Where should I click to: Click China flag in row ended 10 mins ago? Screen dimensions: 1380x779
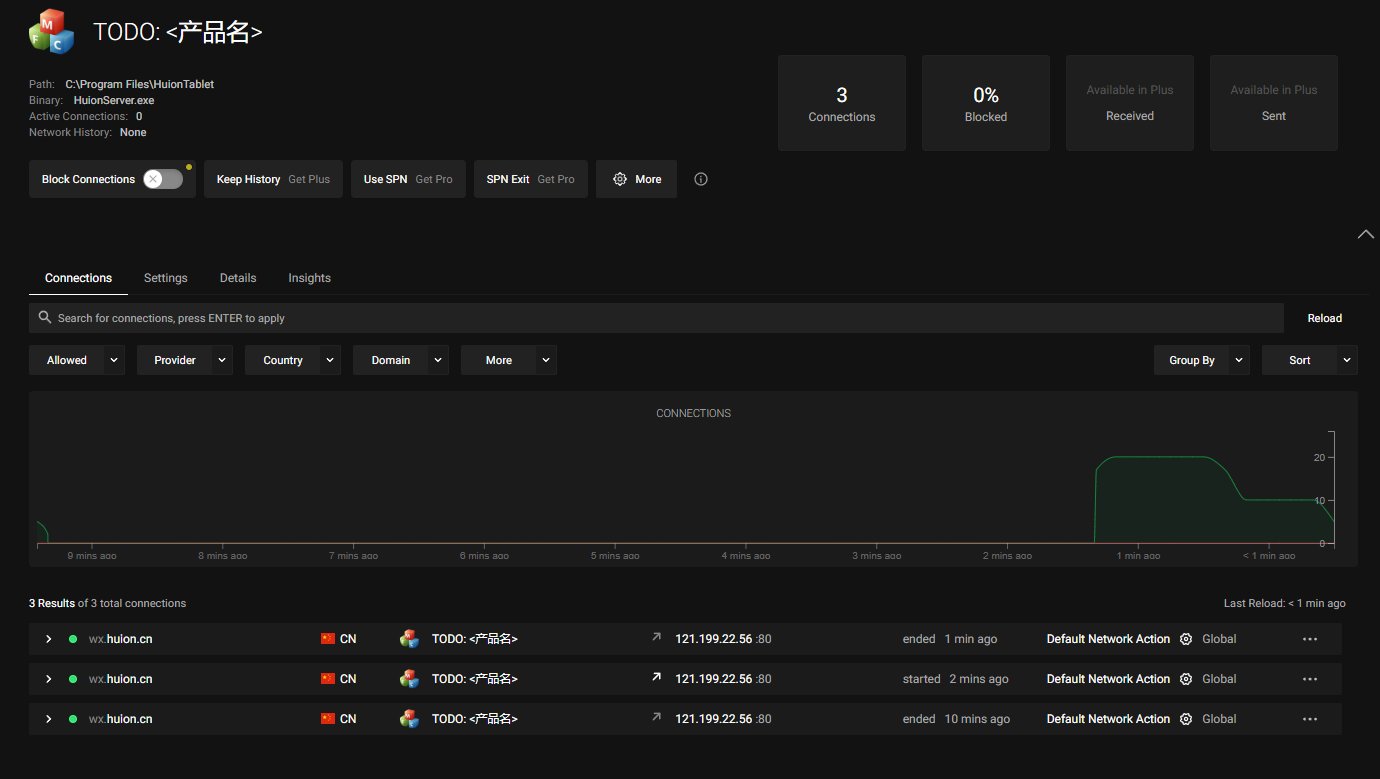(x=328, y=718)
